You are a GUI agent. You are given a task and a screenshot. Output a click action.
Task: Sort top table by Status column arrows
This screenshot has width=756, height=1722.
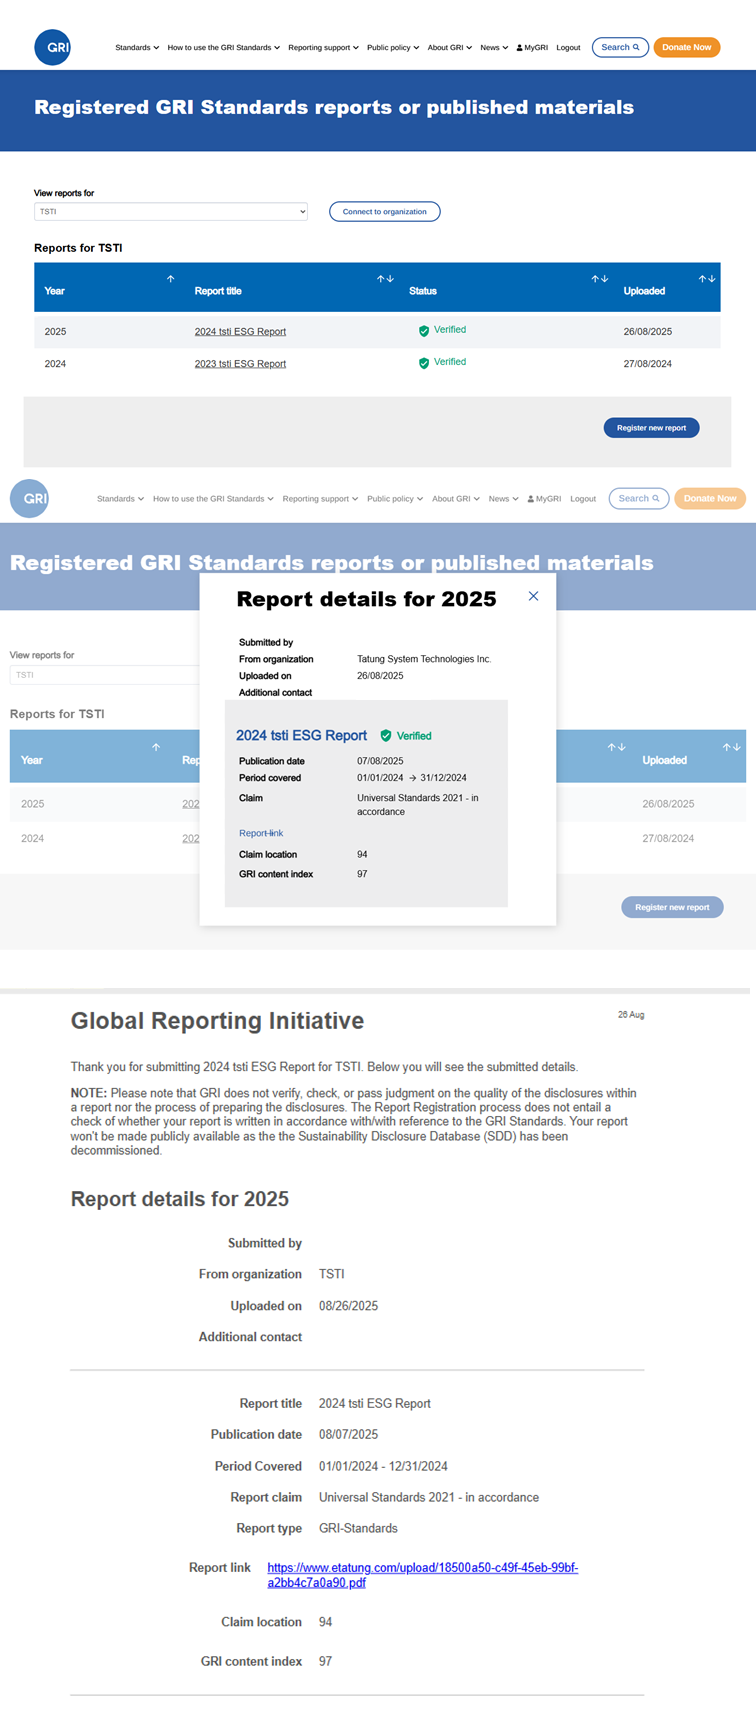(600, 279)
